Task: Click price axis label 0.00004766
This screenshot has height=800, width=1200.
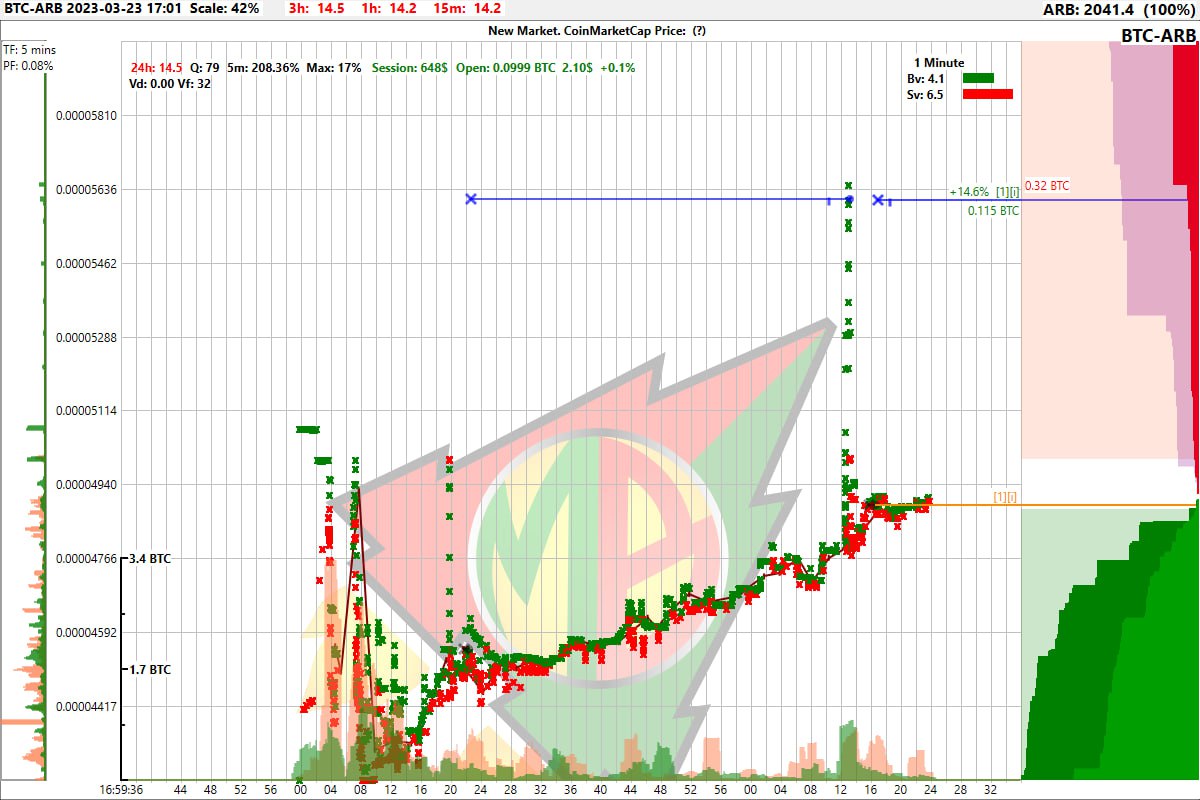Action: [x=87, y=559]
